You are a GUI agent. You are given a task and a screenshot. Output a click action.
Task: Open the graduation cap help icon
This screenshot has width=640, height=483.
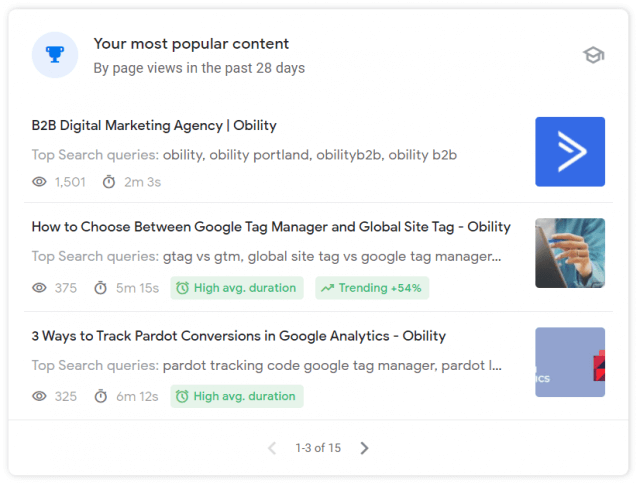tap(593, 55)
